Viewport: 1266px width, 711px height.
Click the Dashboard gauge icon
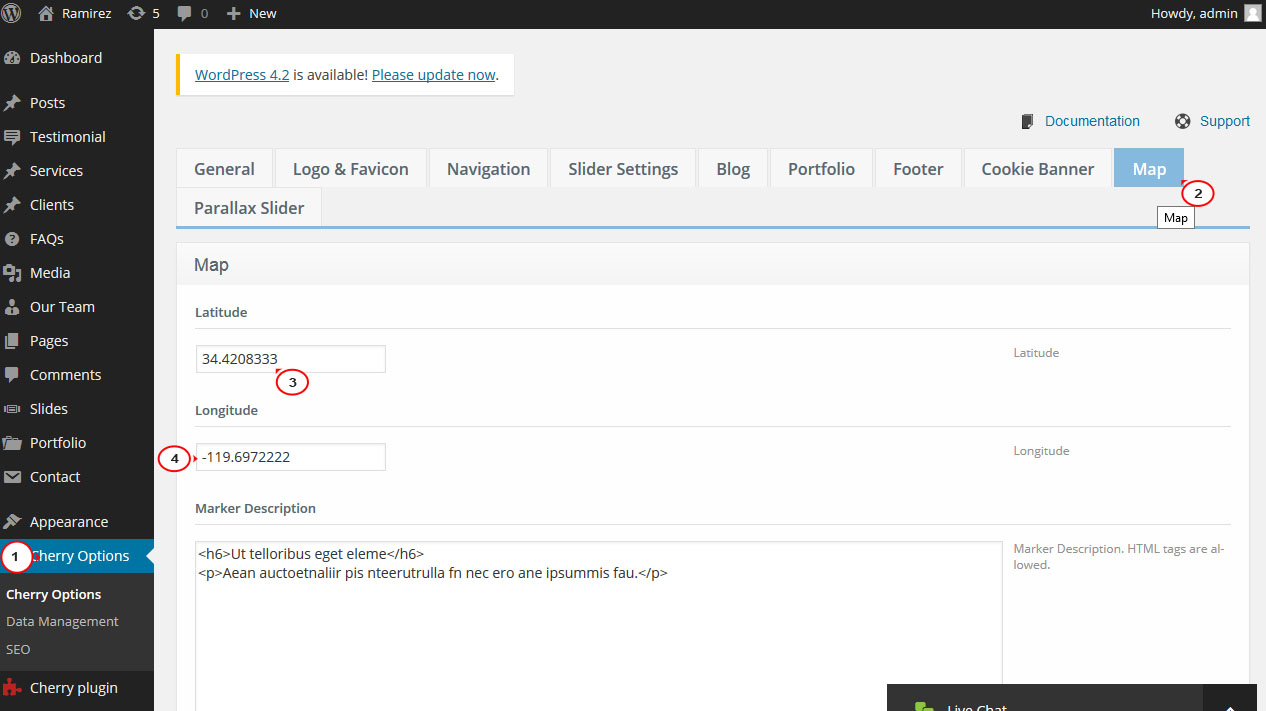point(12,58)
